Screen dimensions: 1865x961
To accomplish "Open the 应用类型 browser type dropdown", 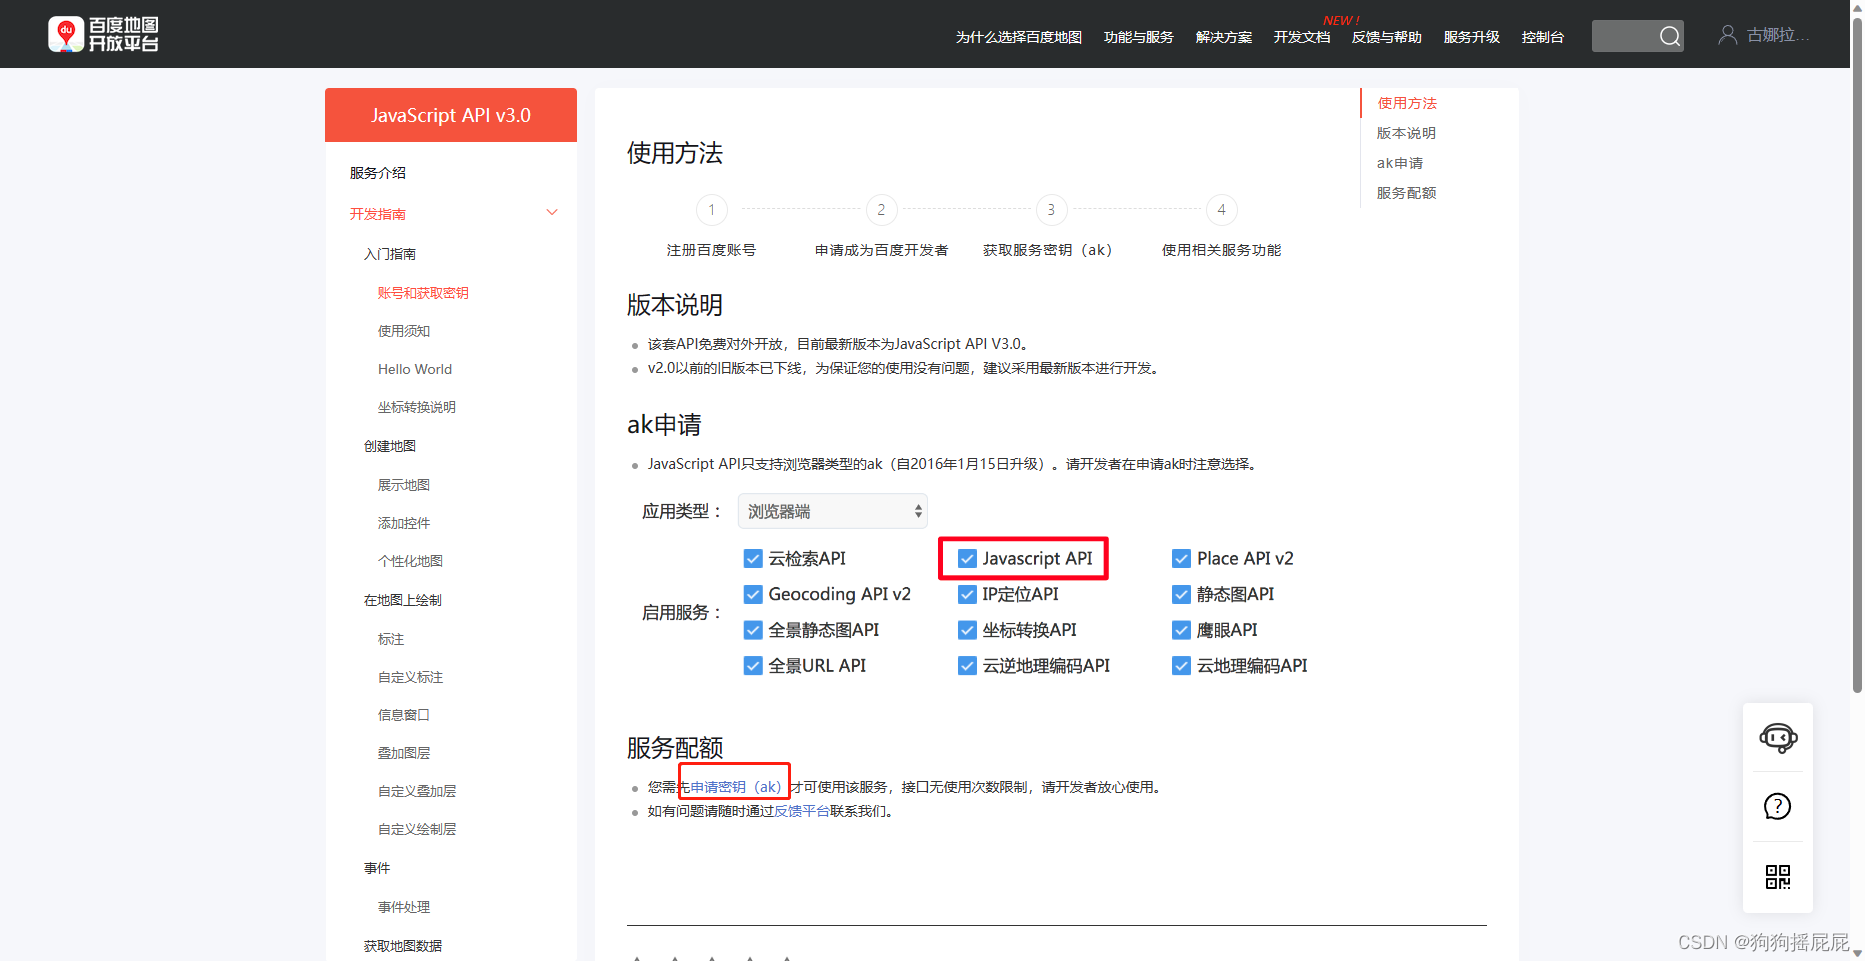I will (832, 510).
